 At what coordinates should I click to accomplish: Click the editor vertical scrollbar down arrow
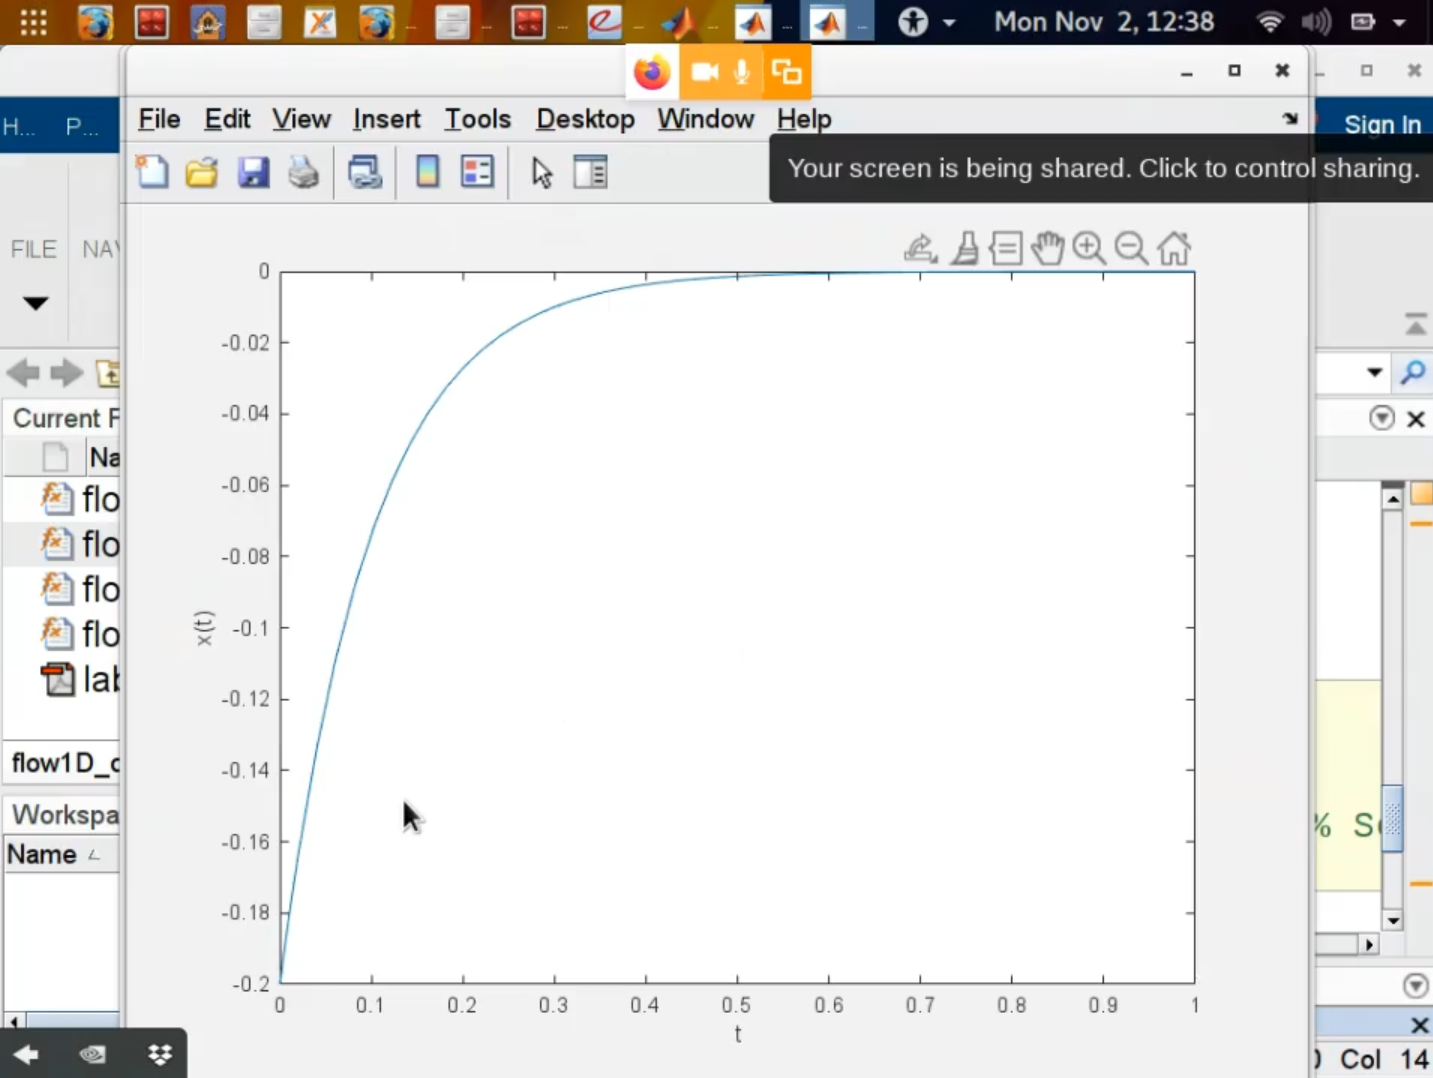click(x=1392, y=920)
